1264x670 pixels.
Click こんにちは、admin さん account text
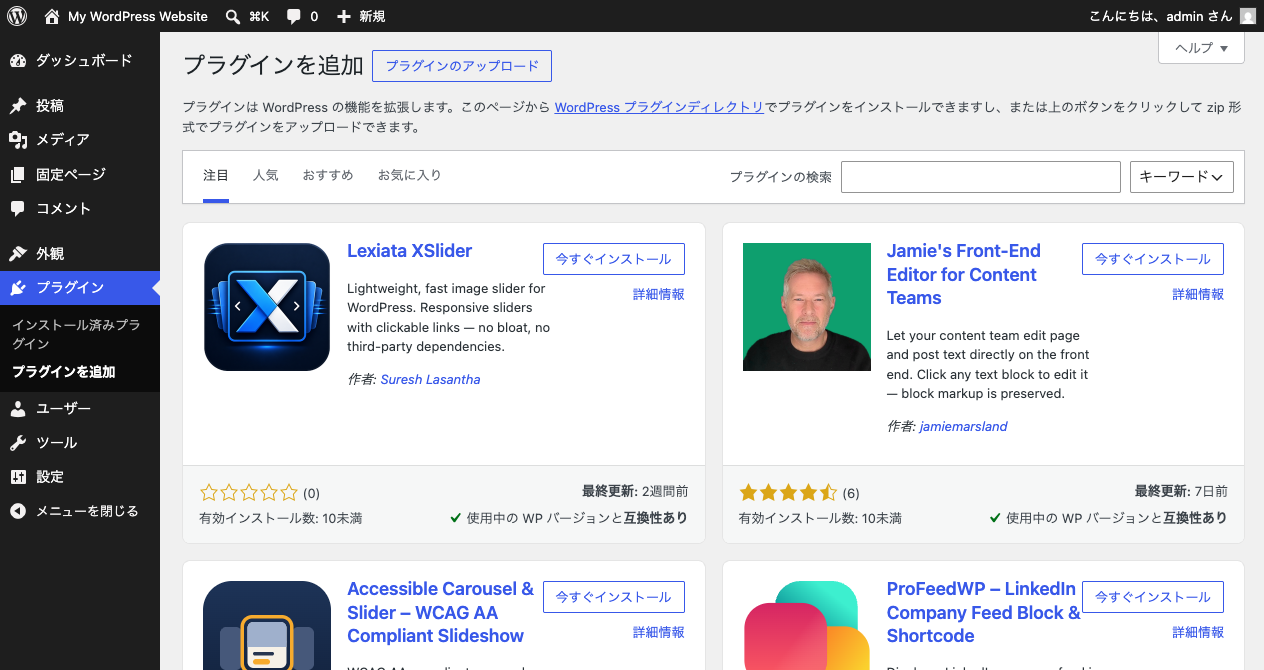1160,16
